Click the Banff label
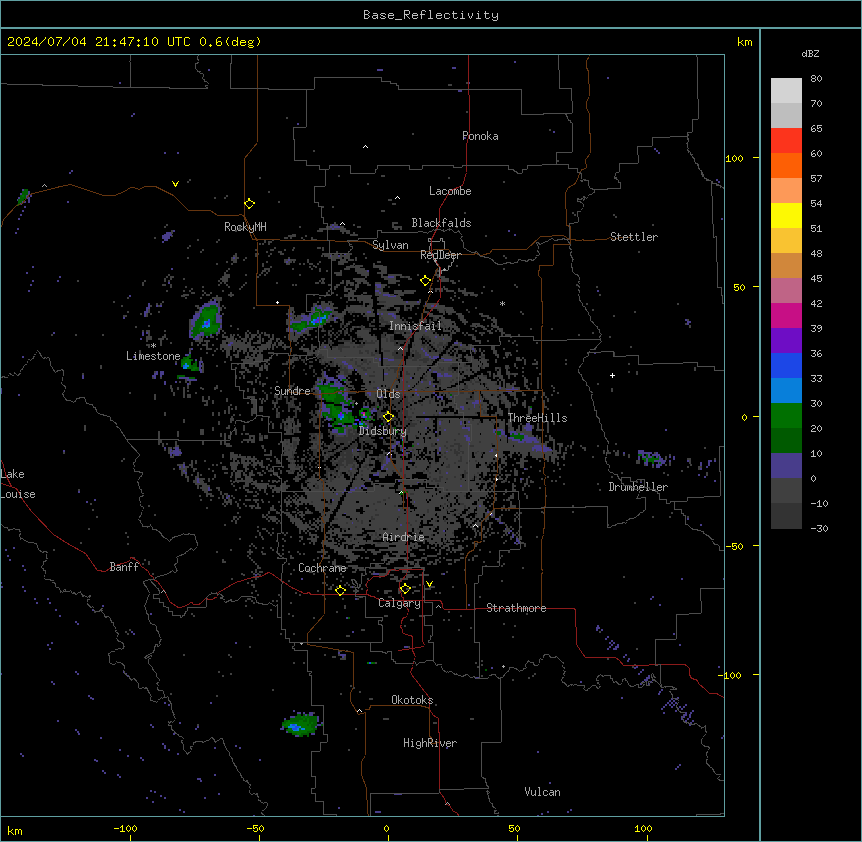 coord(124,567)
